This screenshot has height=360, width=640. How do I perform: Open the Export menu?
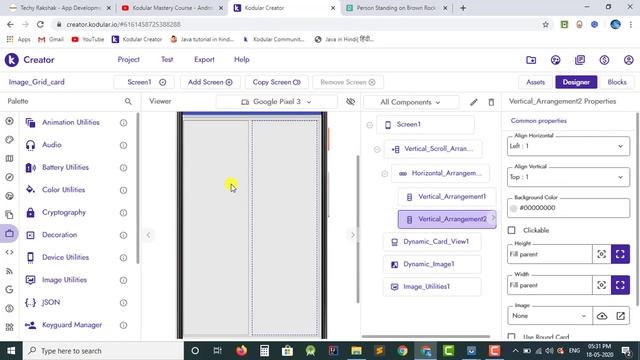tap(204, 60)
